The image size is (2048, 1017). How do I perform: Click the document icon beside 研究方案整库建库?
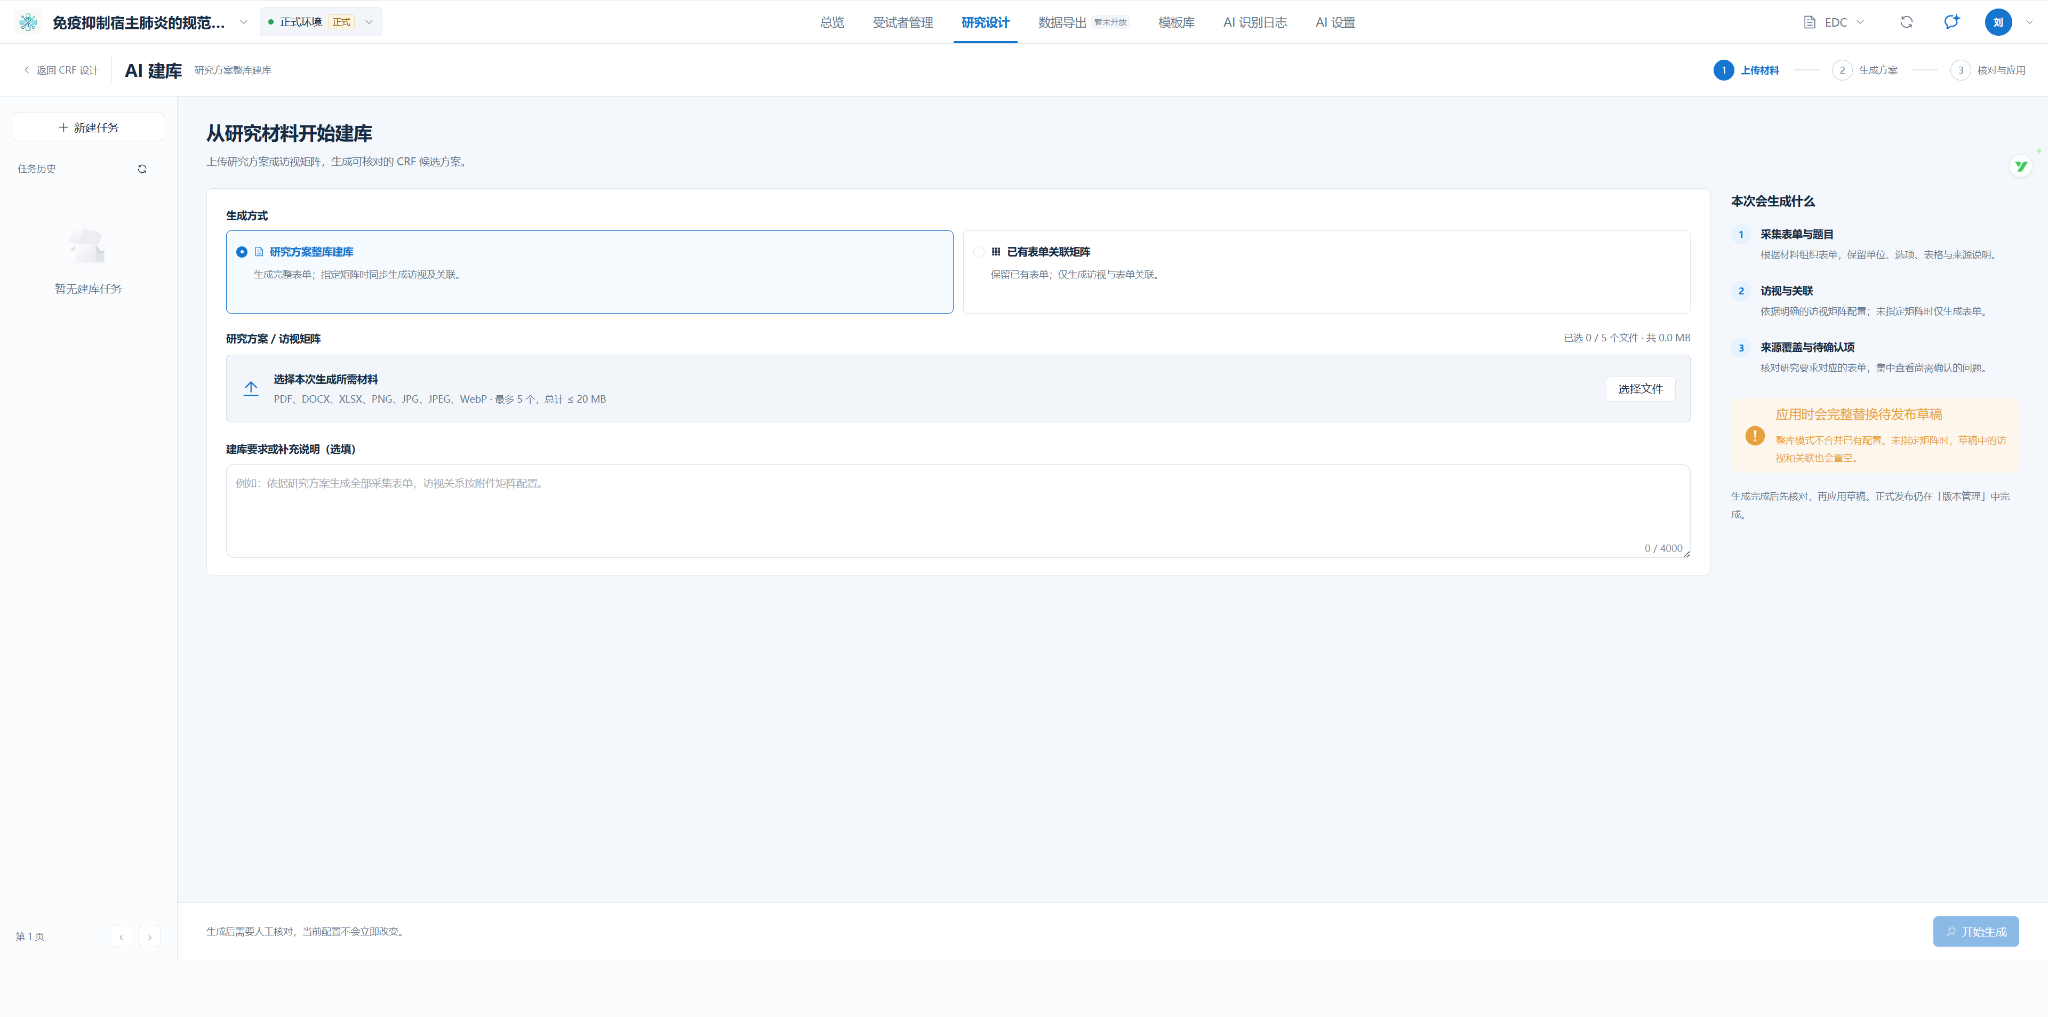[x=259, y=252]
